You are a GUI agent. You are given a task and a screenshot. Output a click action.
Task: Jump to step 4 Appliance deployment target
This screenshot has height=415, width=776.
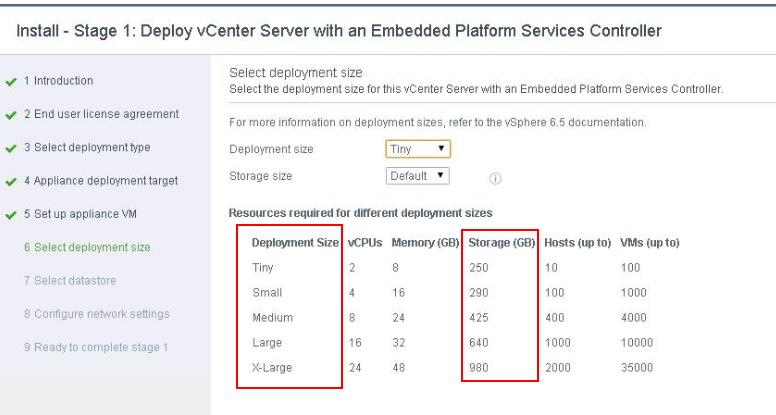coord(100,181)
